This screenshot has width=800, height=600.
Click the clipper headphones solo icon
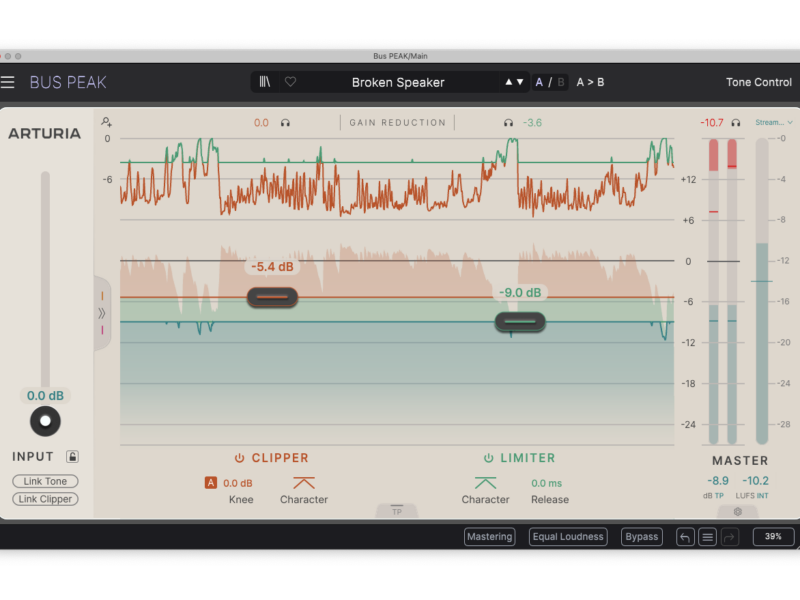click(x=286, y=123)
